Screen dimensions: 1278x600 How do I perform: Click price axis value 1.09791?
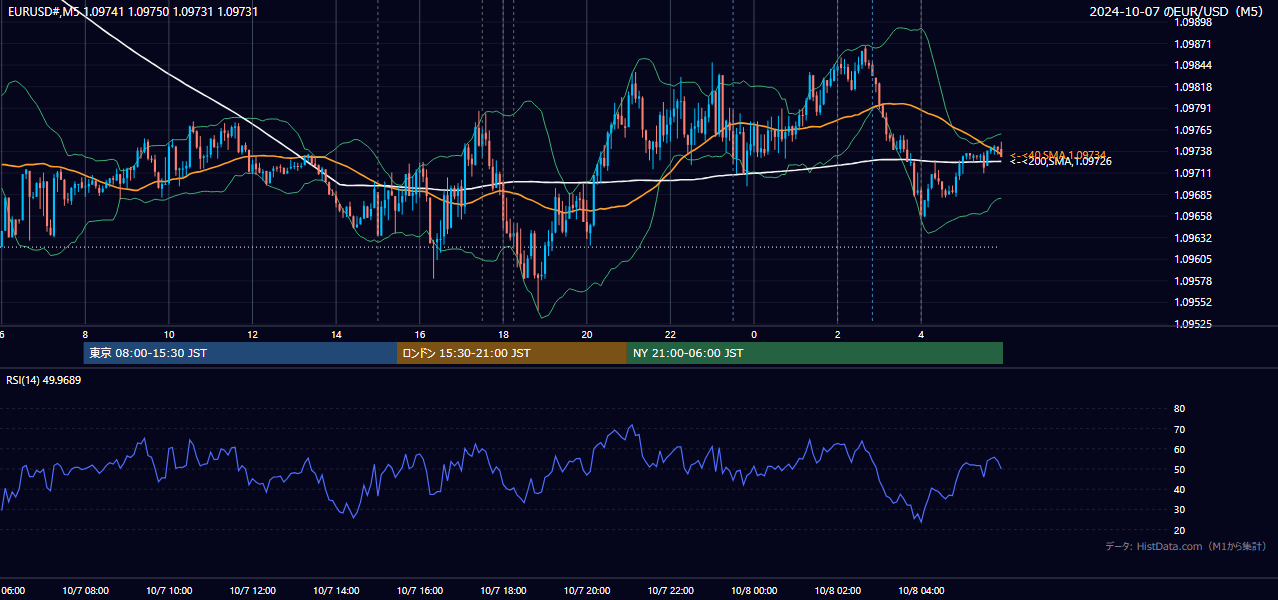1193,108
